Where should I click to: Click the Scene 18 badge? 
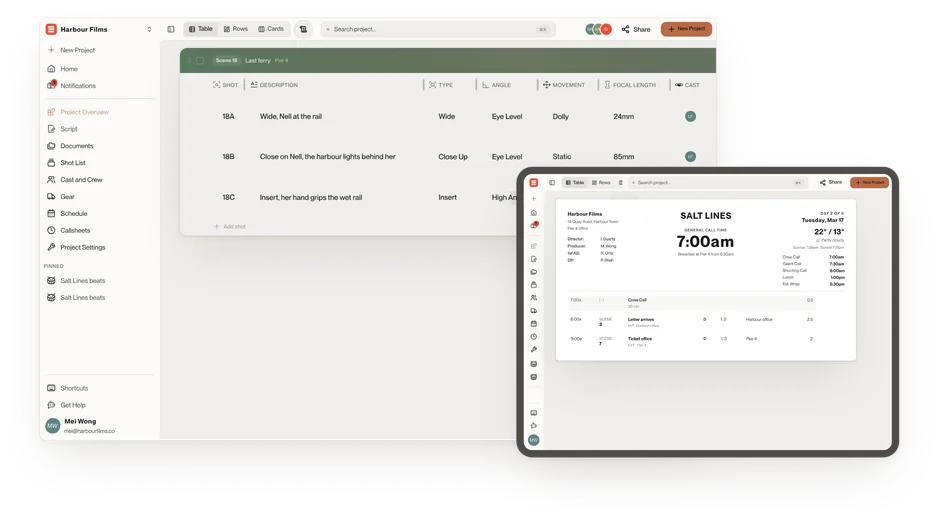(x=226, y=61)
